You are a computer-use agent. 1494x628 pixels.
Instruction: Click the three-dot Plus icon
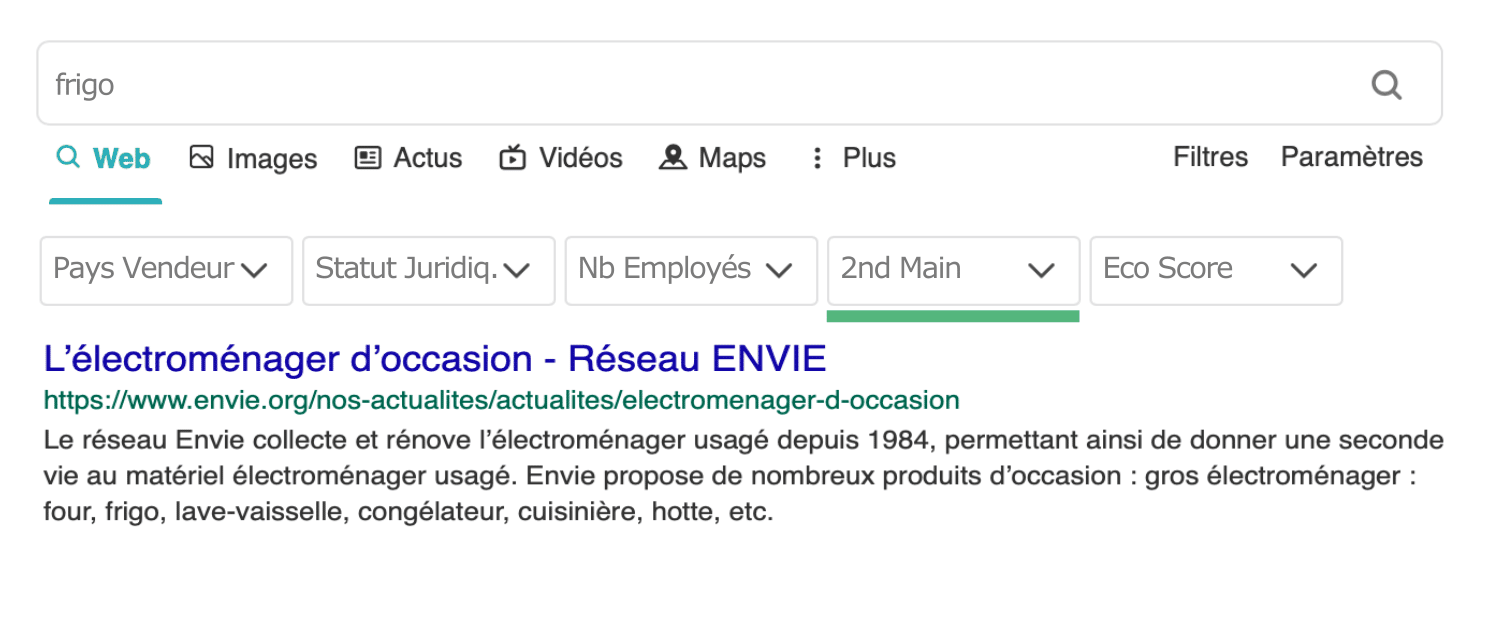pos(817,157)
